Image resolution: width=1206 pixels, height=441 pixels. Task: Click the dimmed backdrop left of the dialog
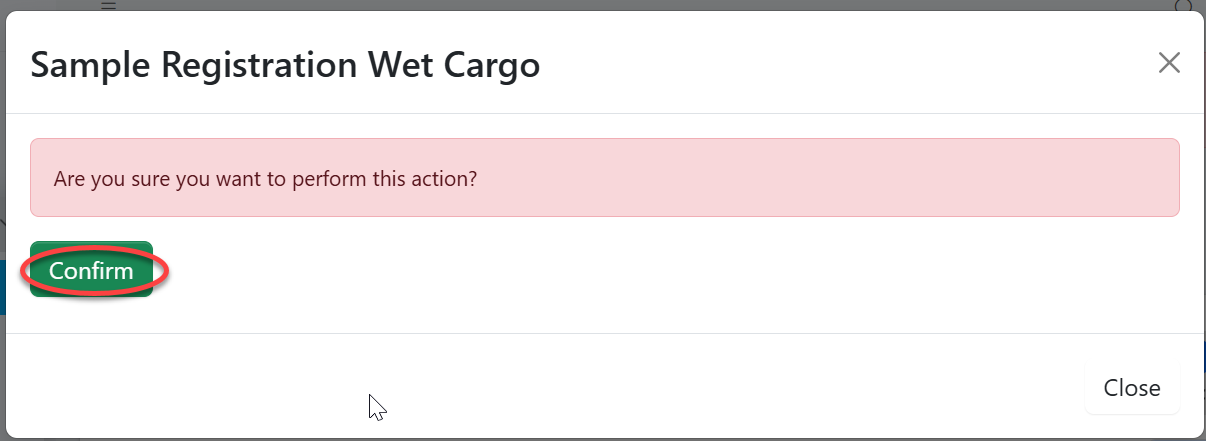pos(3,150)
